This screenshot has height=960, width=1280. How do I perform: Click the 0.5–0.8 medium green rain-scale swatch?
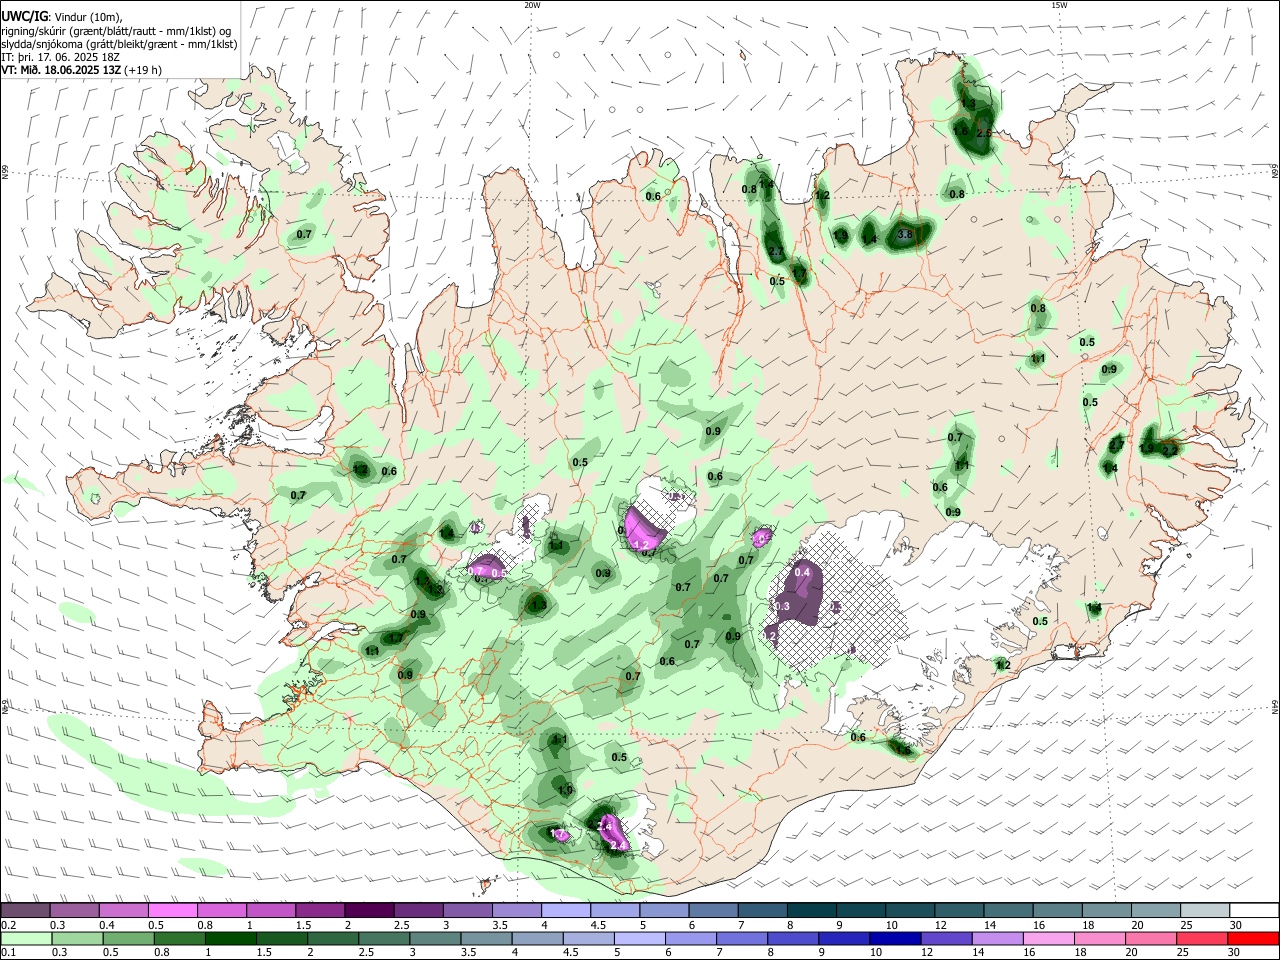point(128,938)
